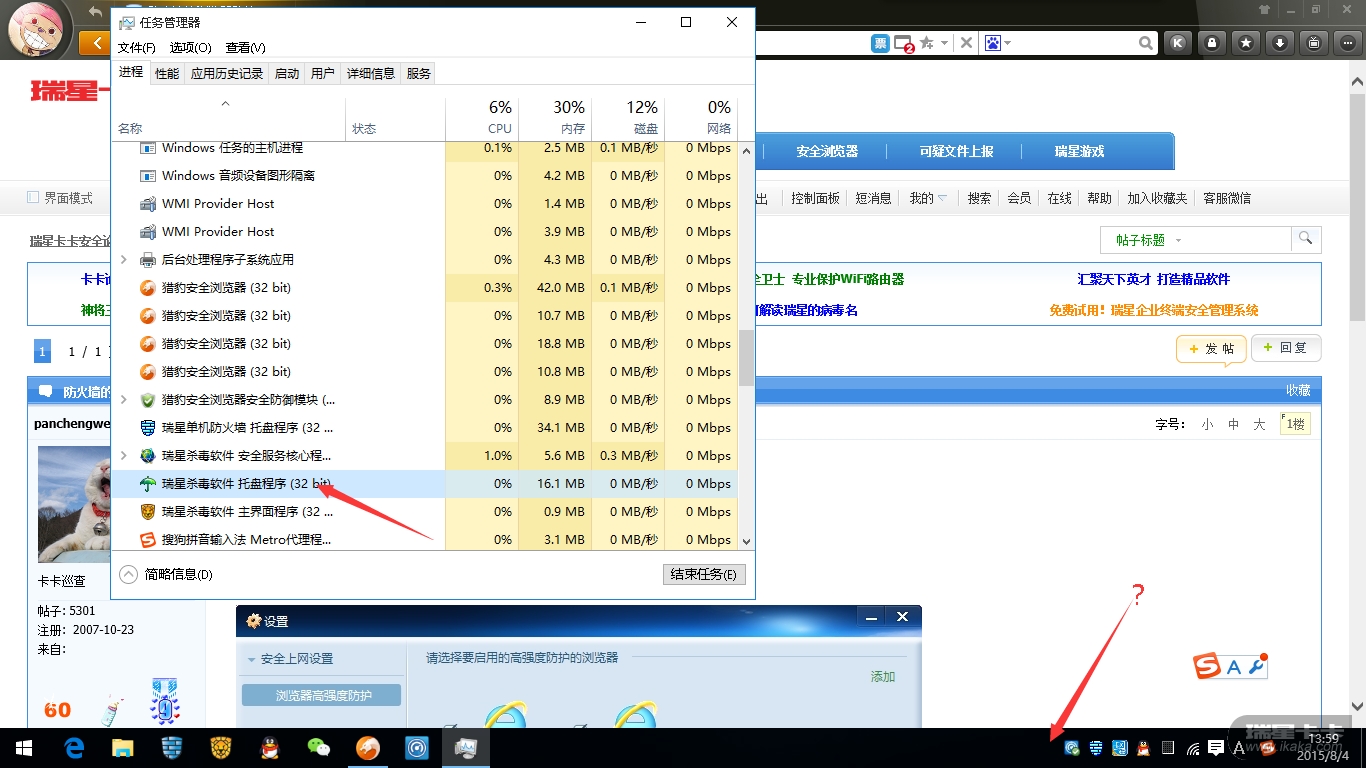Image resolution: width=1366 pixels, height=768 pixels.
Task: Set font size to 大 in the post
Action: tap(1259, 424)
